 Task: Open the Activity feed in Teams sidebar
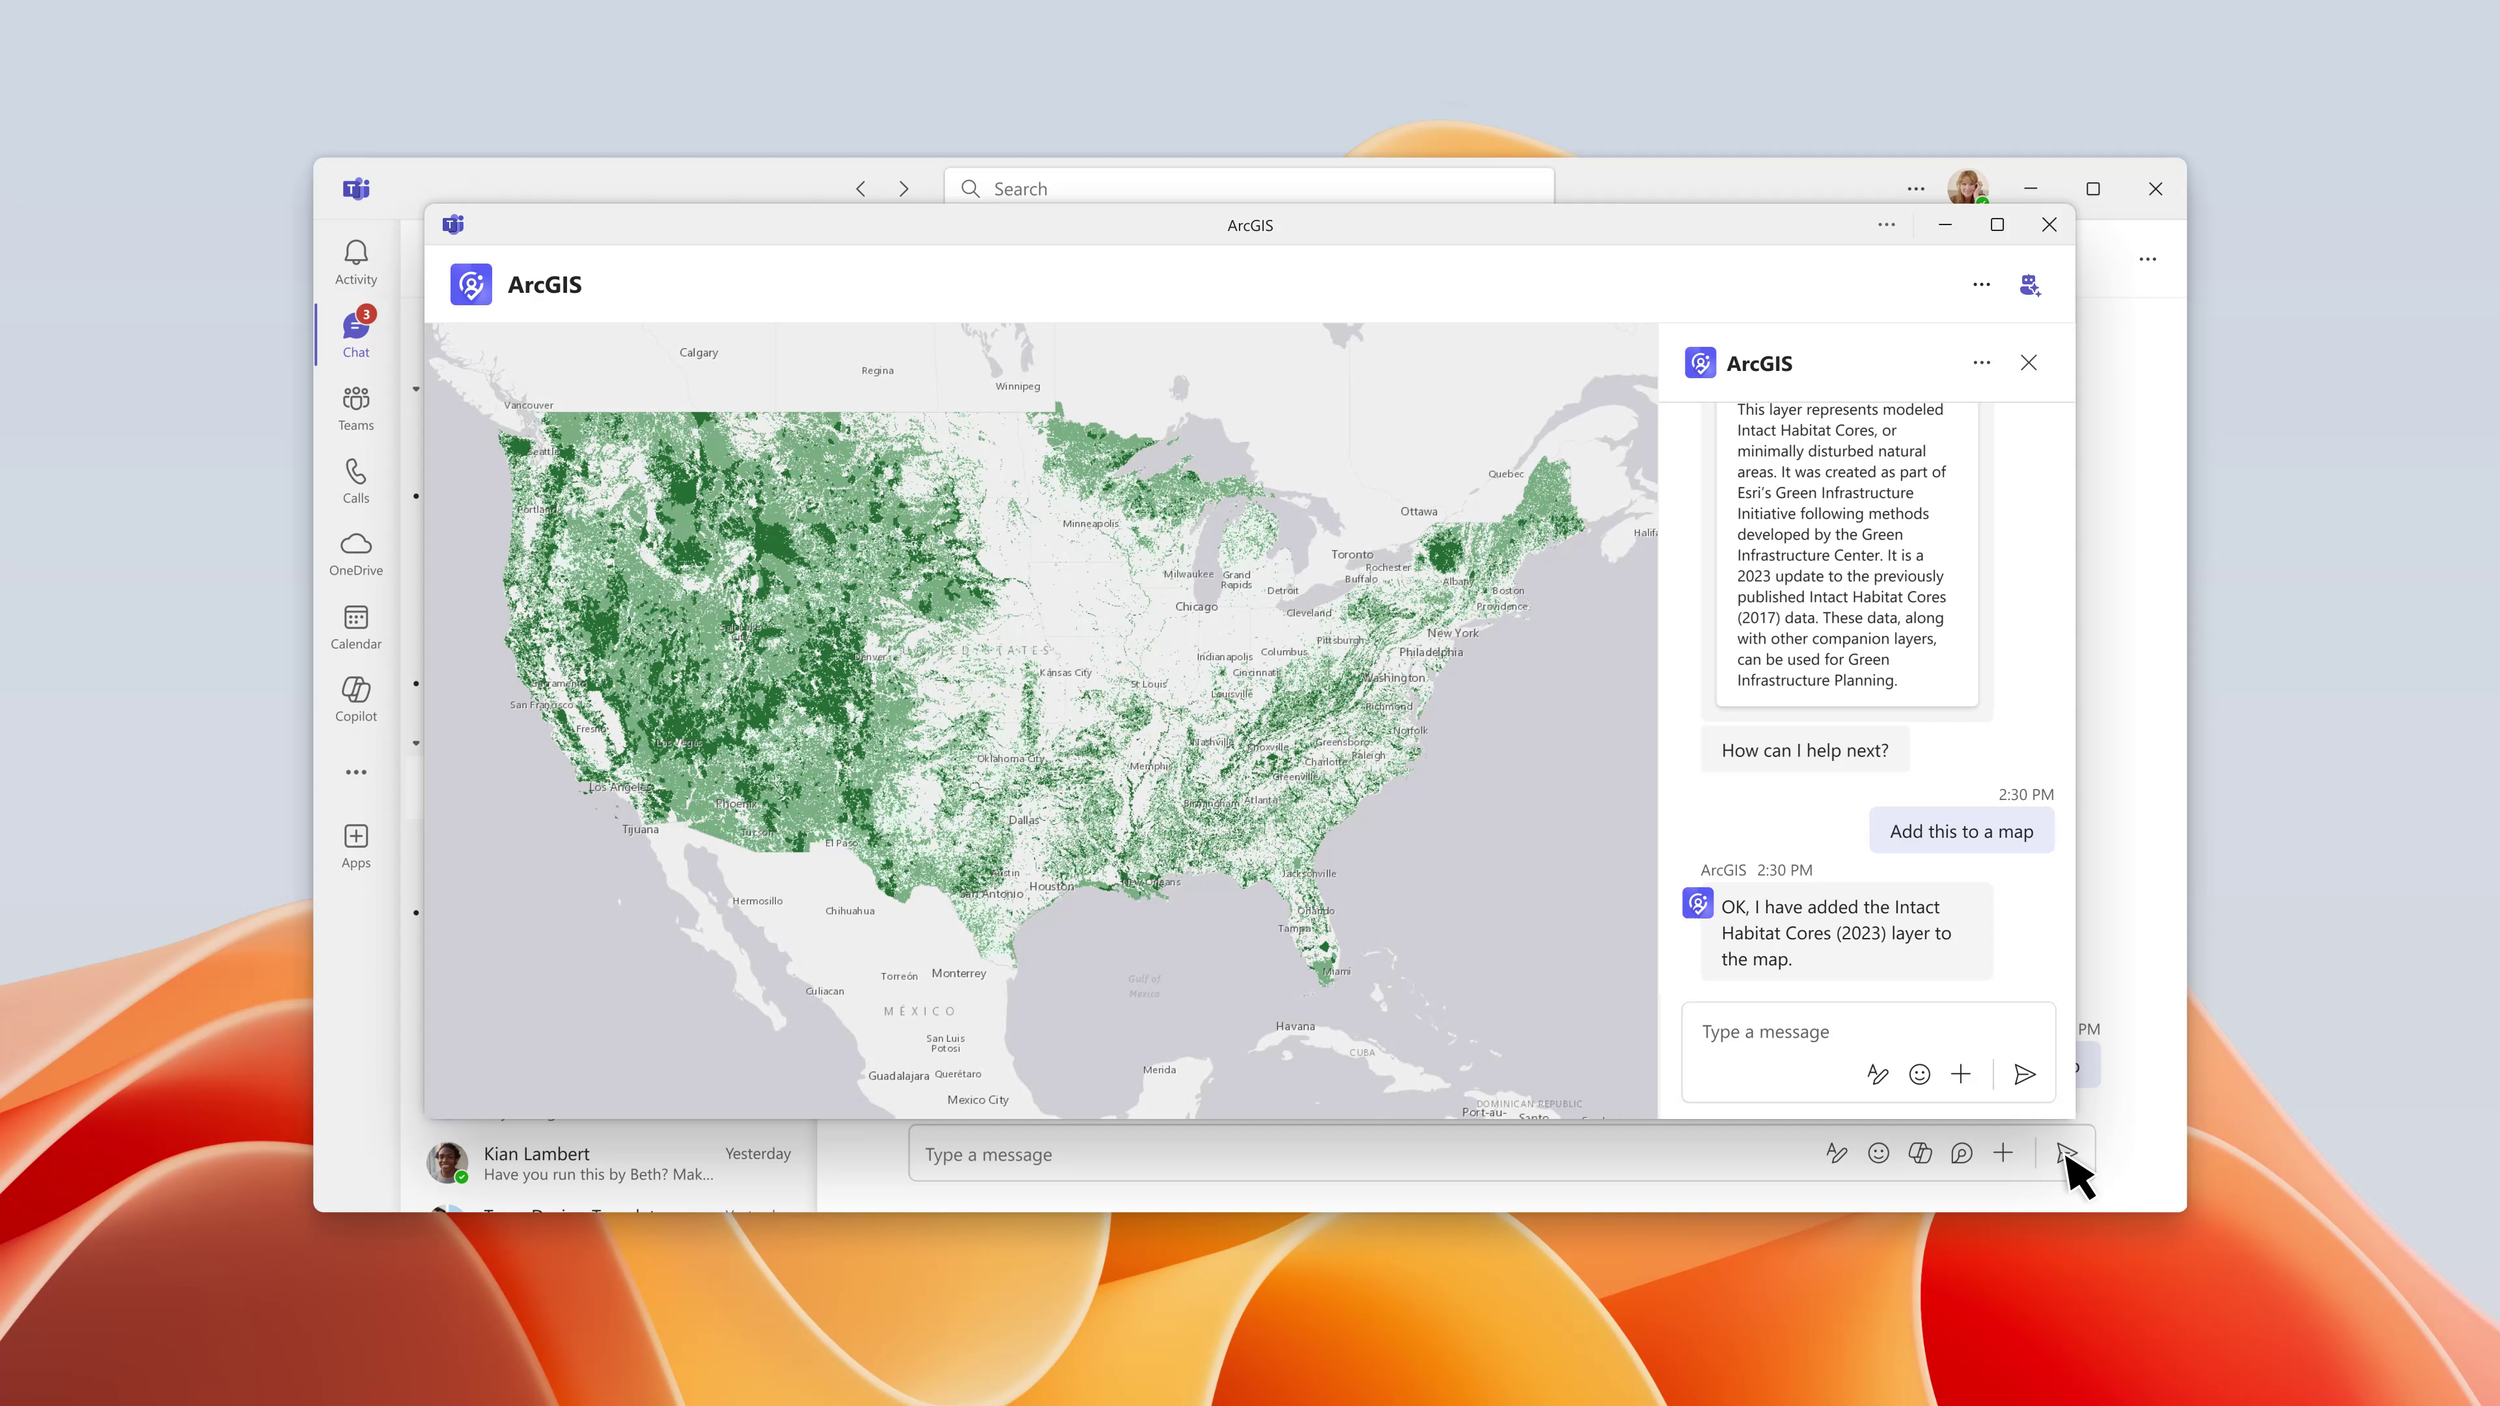coord(356,262)
